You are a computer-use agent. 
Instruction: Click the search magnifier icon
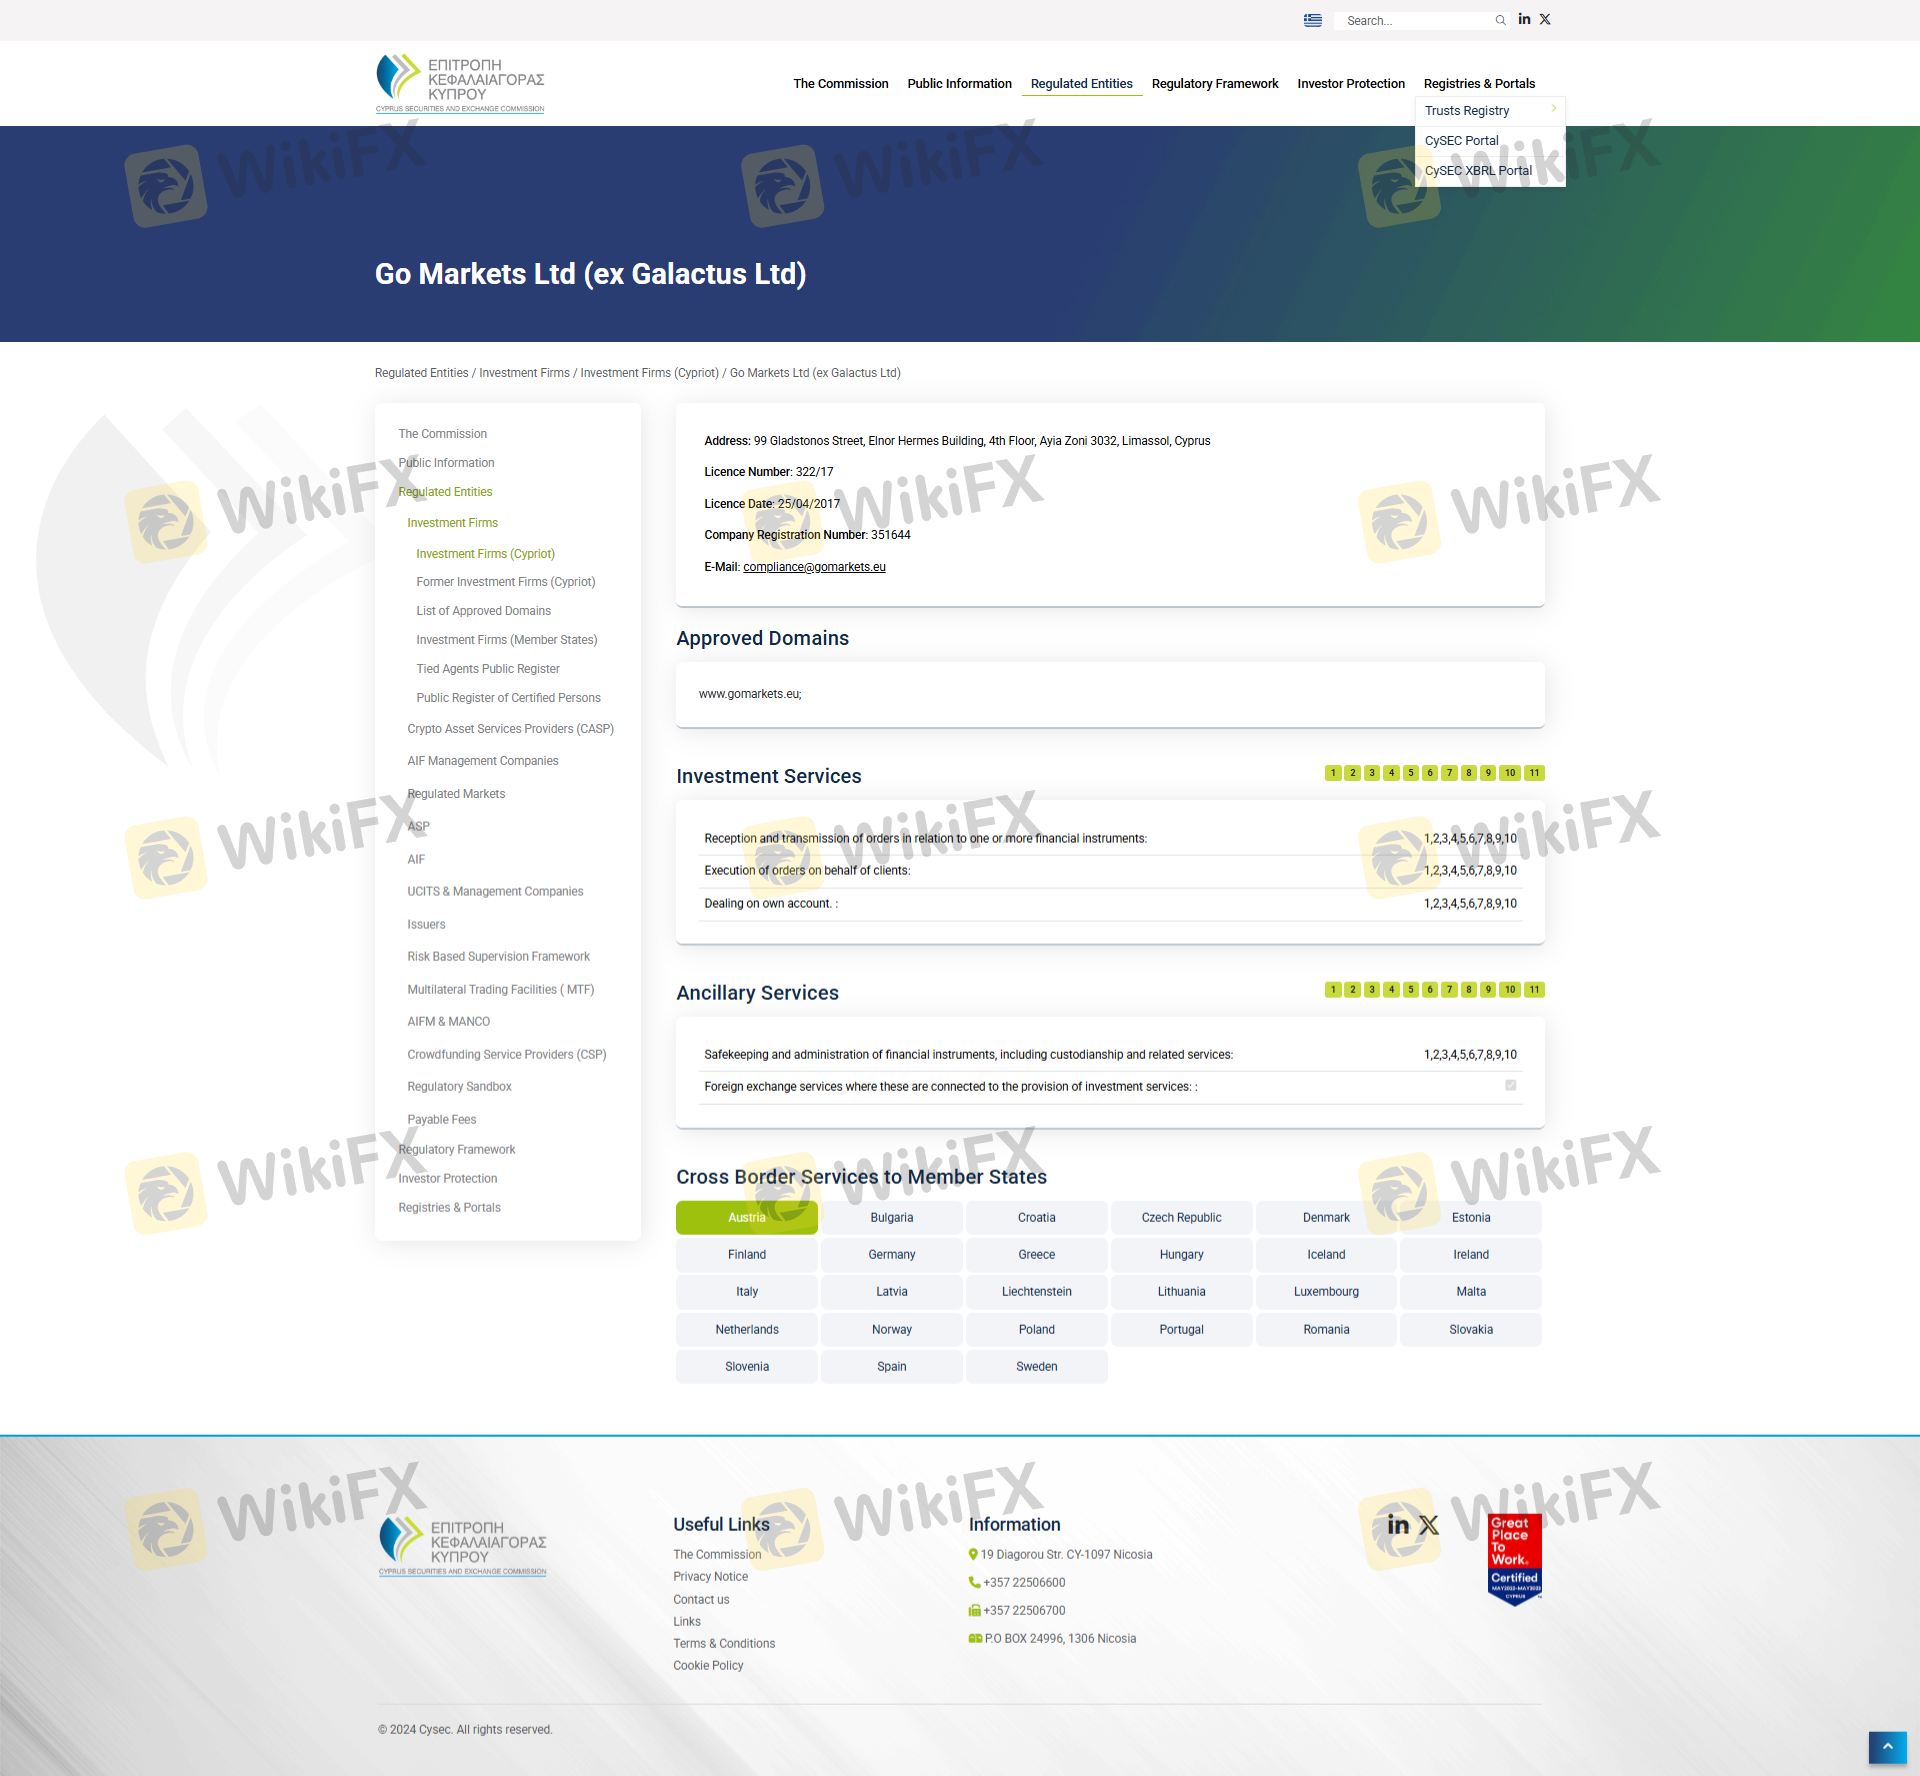pyautogui.click(x=1500, y=20)
